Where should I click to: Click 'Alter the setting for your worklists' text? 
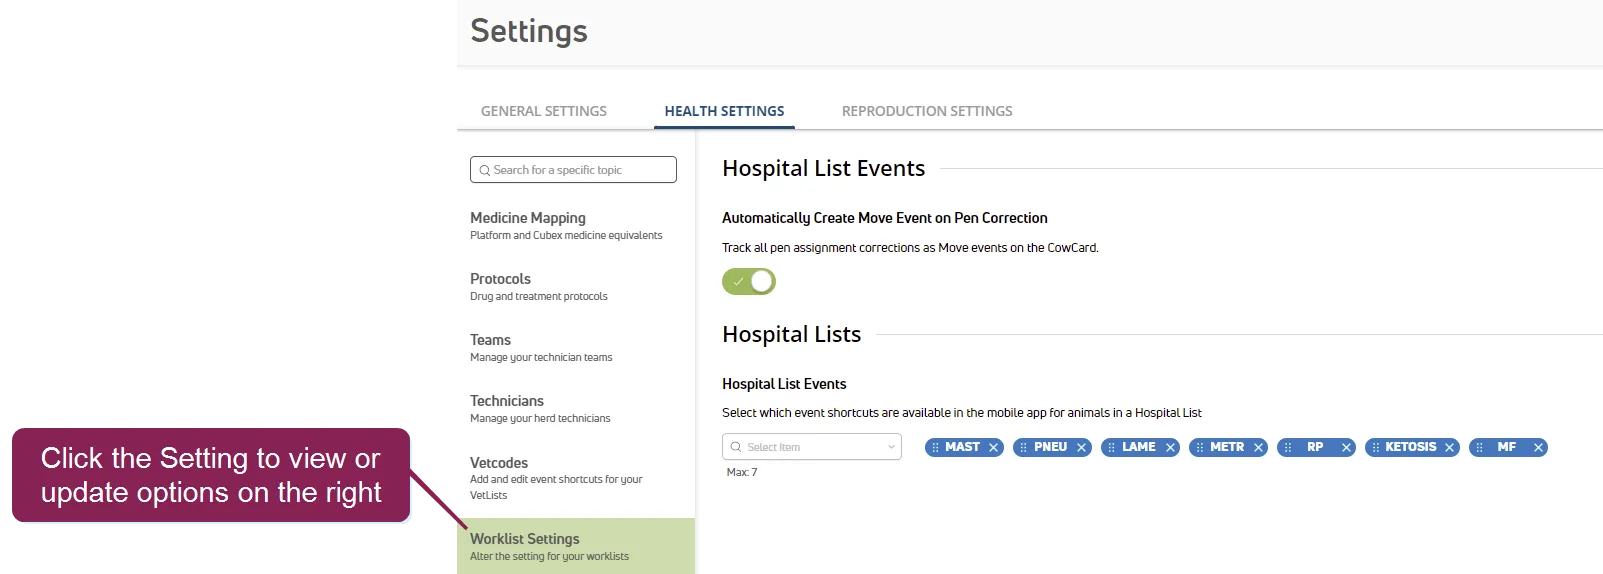coord(550,556)
